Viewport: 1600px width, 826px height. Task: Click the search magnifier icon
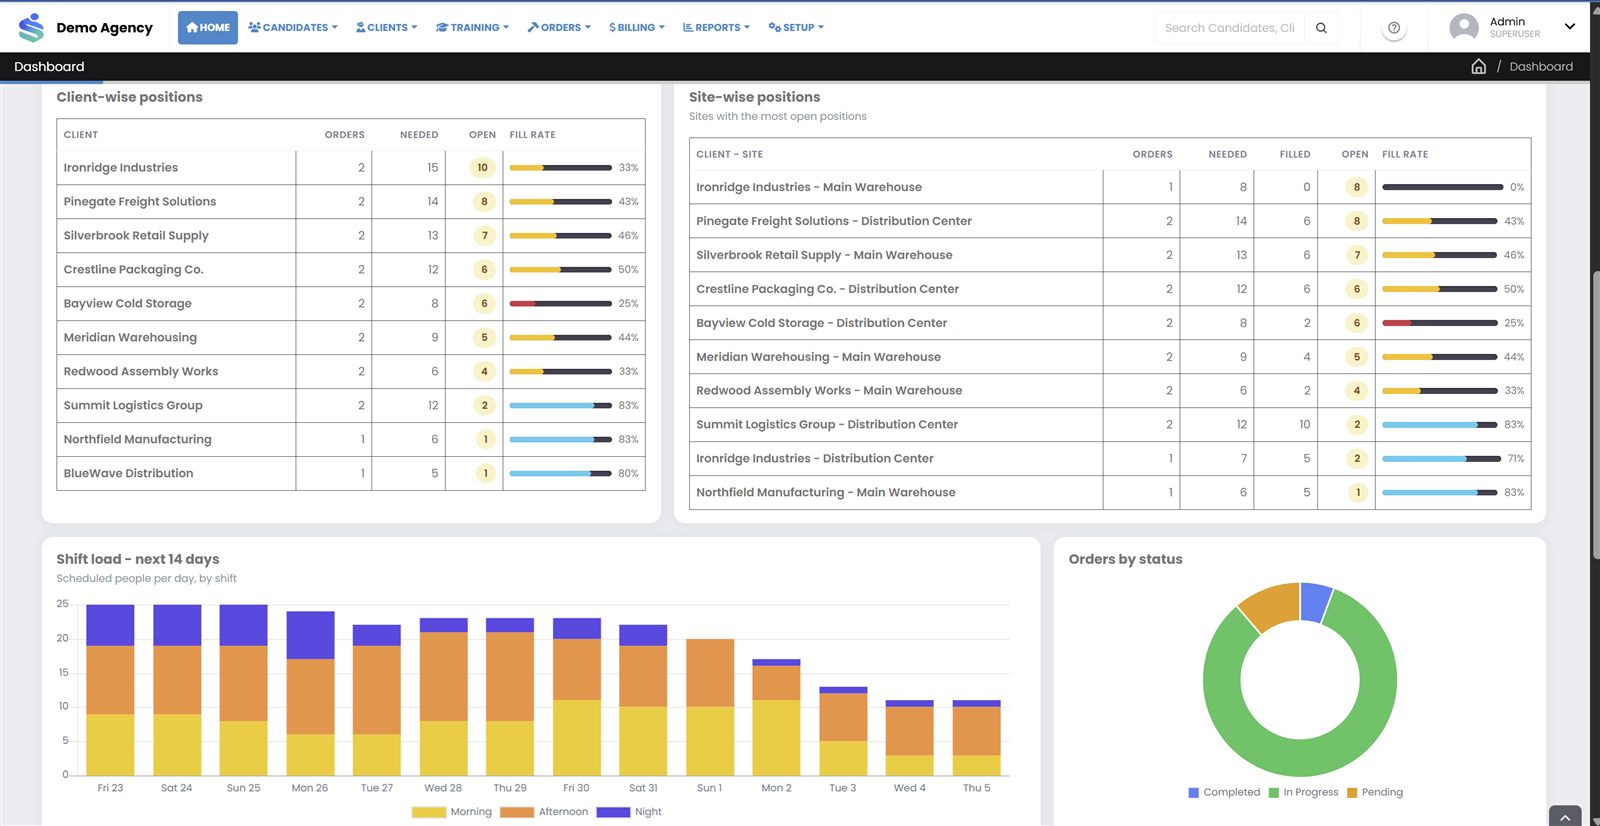coord(1321,28)
